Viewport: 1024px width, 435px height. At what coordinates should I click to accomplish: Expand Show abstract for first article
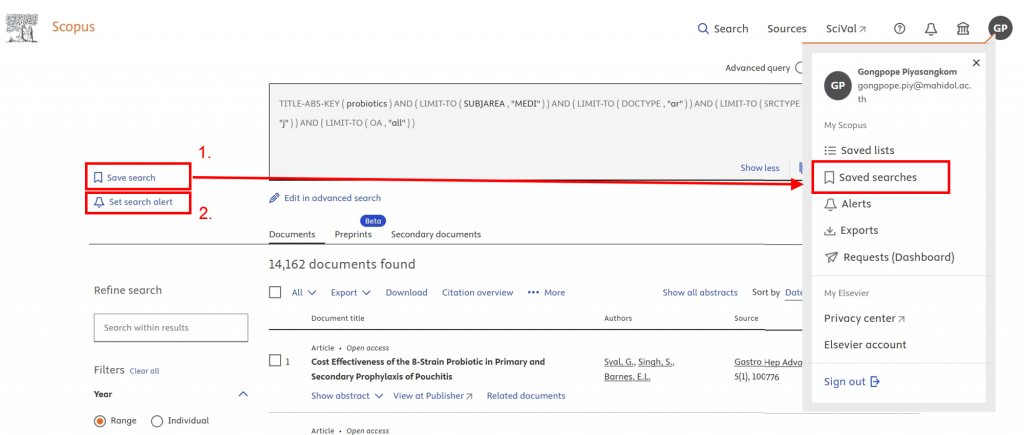[x=347, y=396]
